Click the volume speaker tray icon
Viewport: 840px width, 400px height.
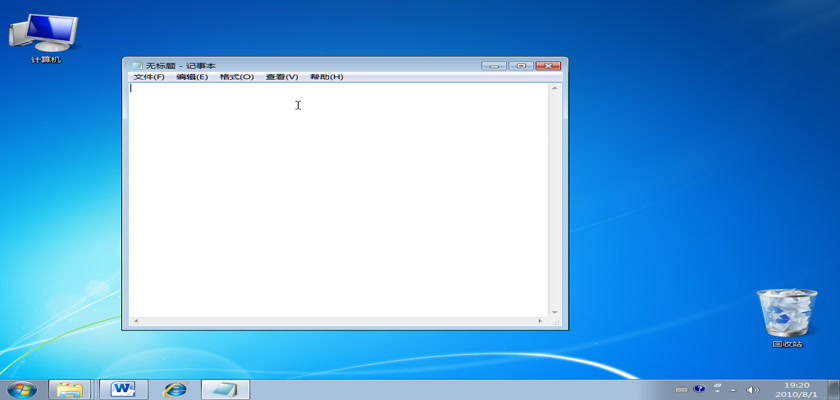752,389
